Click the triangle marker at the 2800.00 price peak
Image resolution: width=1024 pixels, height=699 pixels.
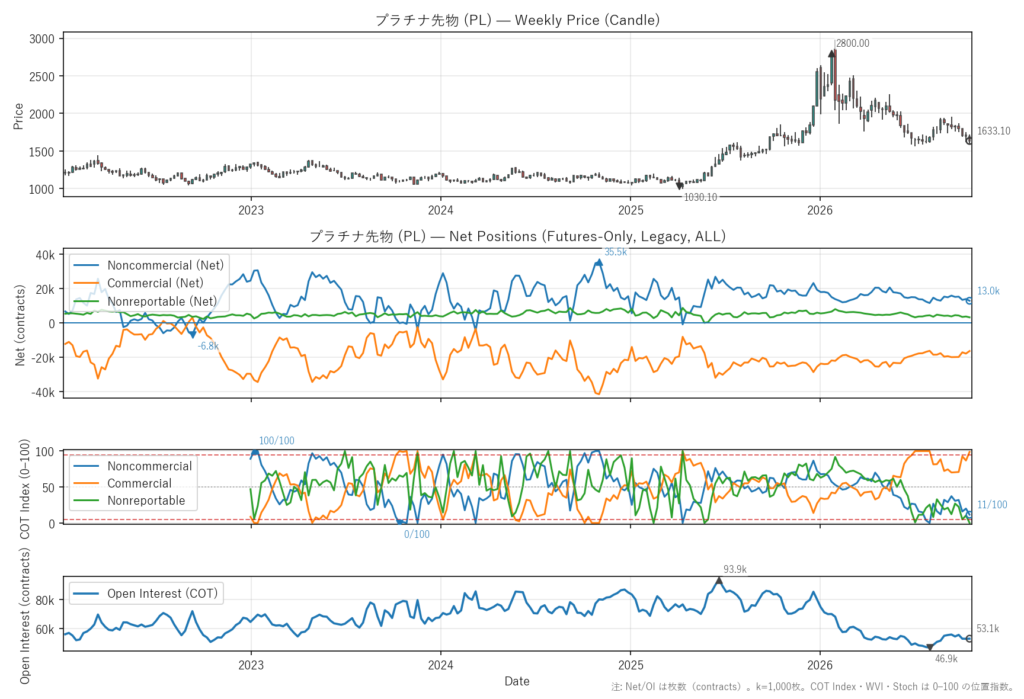tap(831, 54)
